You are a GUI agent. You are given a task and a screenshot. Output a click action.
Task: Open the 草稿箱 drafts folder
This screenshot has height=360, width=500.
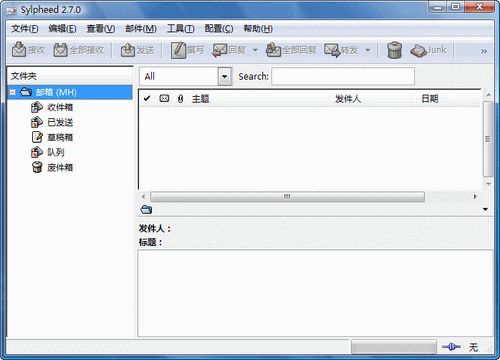[60, 137]
